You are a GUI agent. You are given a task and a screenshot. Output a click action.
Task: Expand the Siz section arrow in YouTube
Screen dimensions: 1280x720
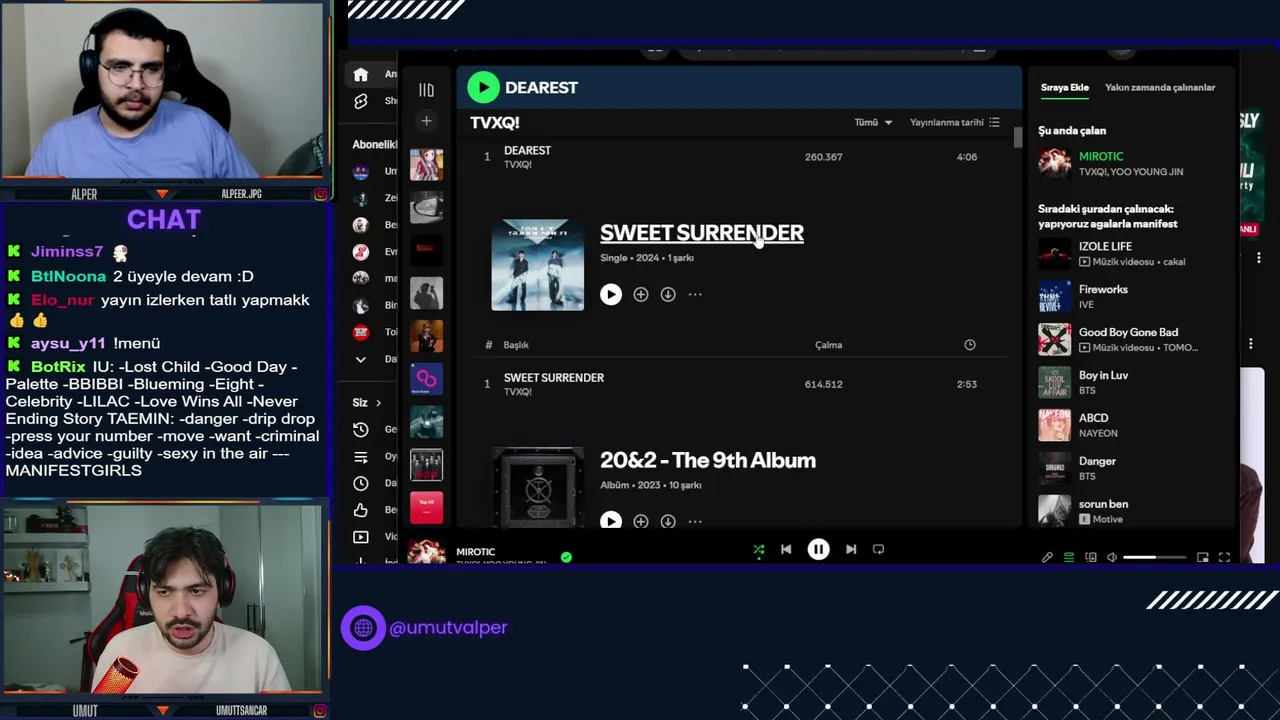[x=378, y=403]
